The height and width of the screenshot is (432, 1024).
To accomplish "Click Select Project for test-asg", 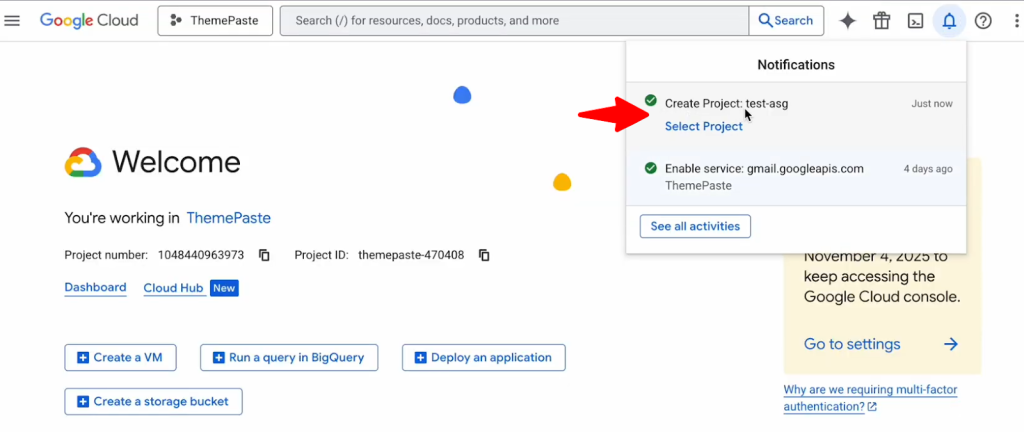I will pyautogui.click(x=704, y=126).
